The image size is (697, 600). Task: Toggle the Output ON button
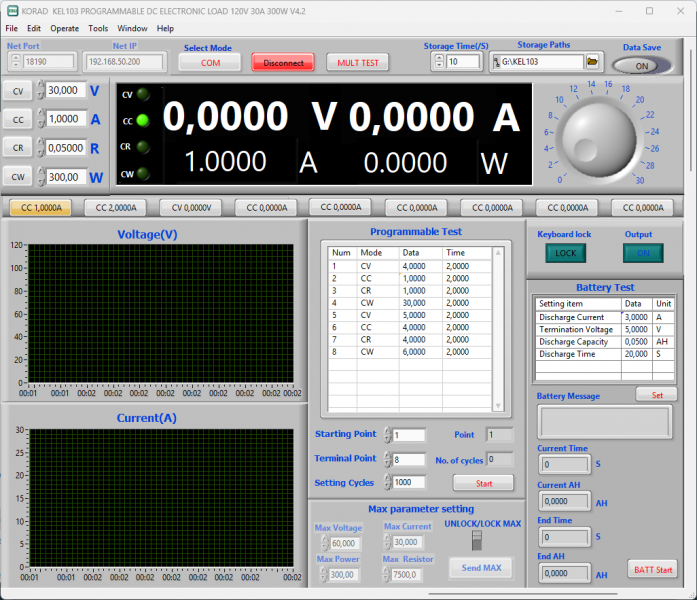643,253
